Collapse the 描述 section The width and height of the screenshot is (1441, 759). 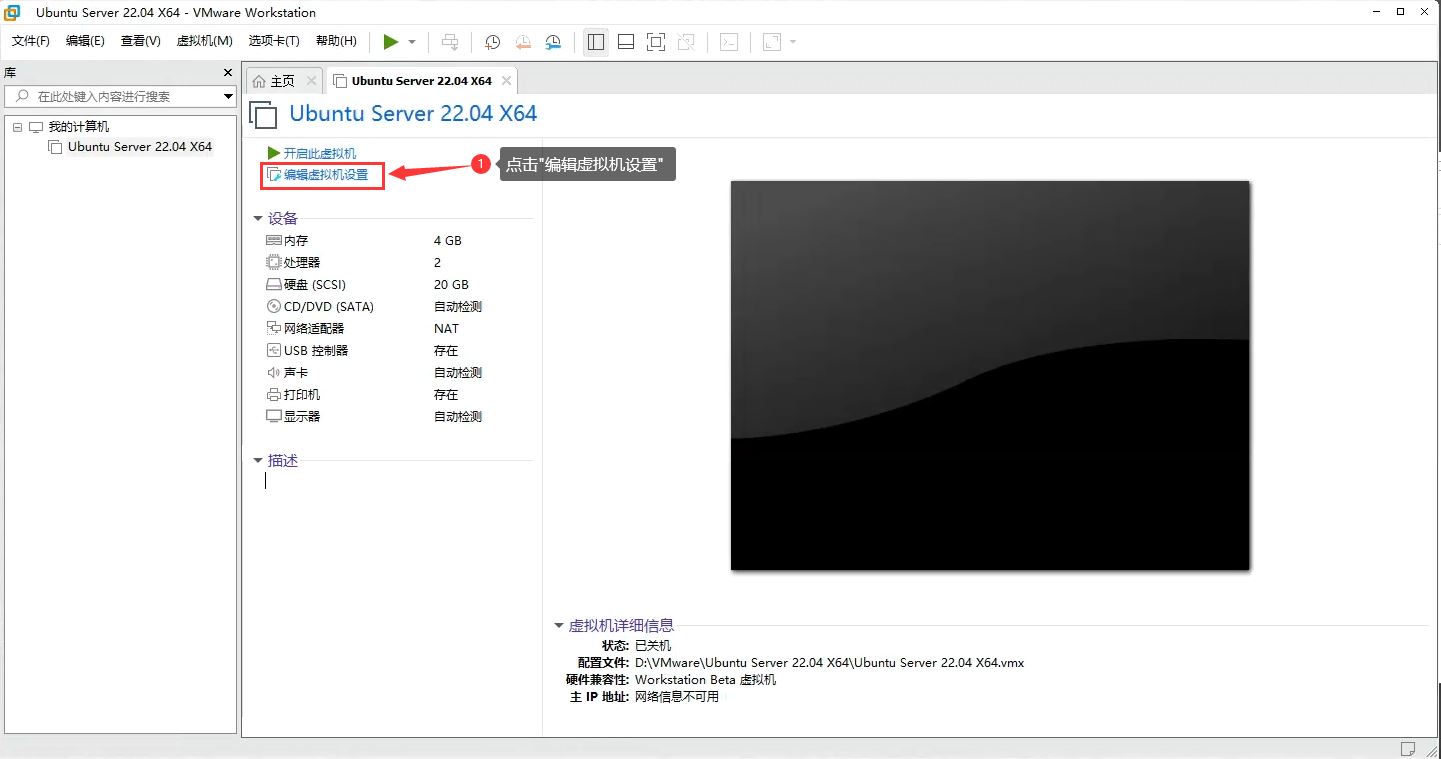pos(258,461)
